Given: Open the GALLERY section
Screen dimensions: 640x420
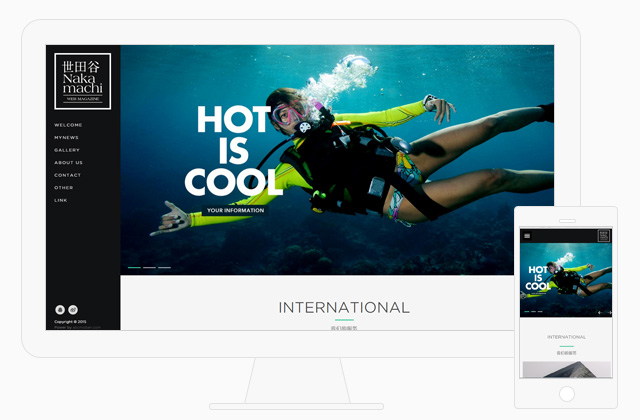Looking at the screenshot, I should click(67, 150).
